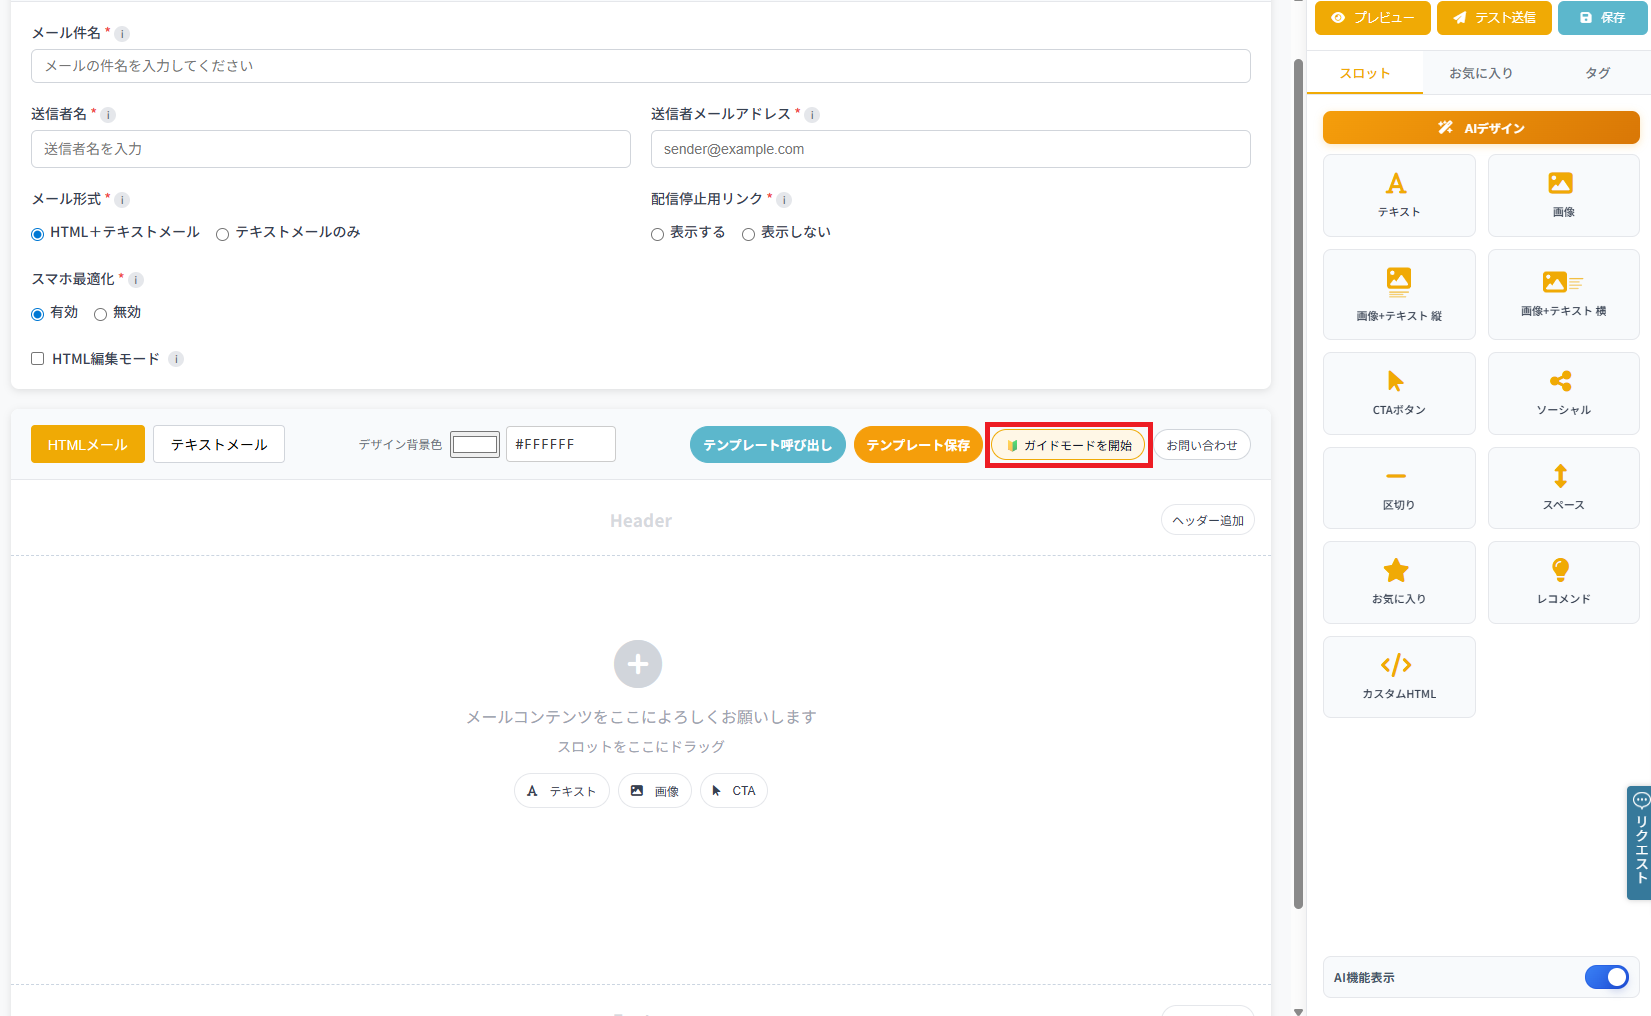
Task: Click the 画像+テキスト 横 slot icon
Action: pos(1562,294)
